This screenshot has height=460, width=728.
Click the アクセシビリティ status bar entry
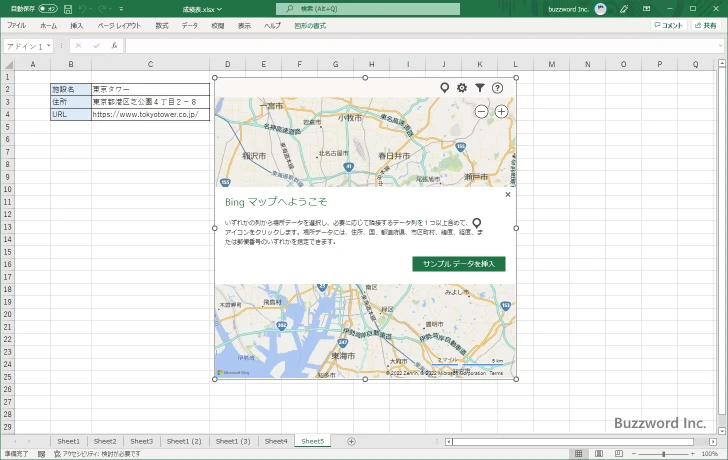[97, 454]
